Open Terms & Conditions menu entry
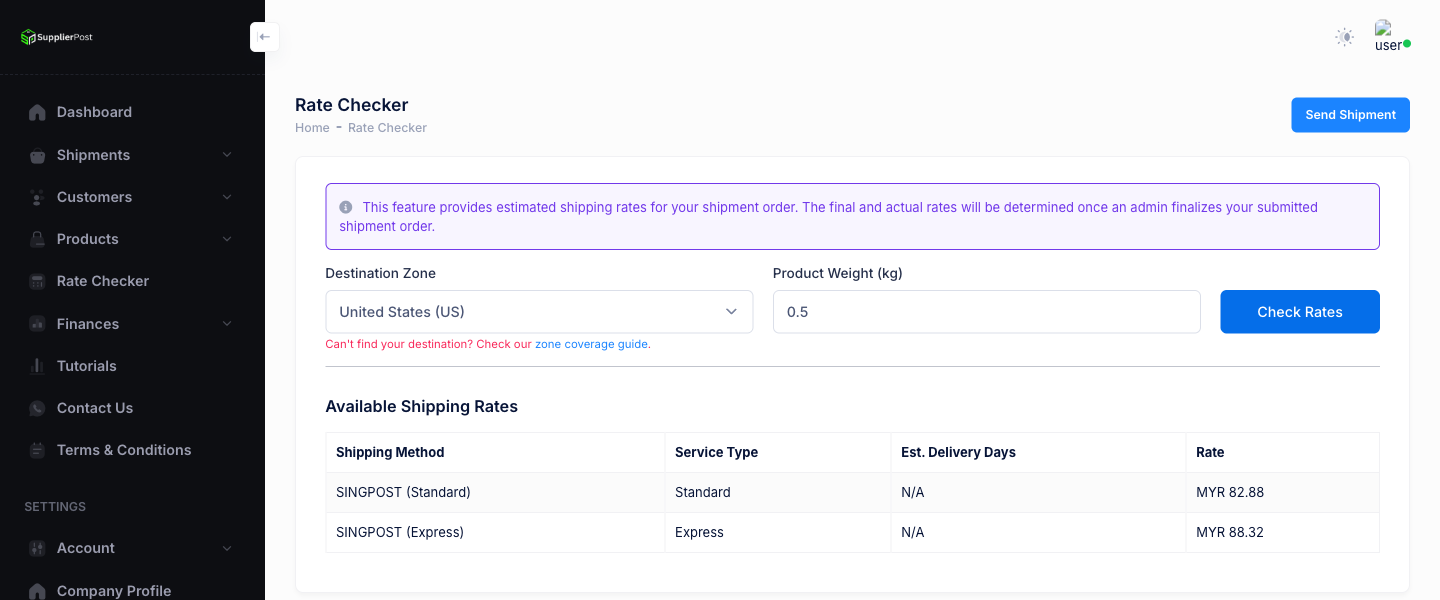This screenshot has height=600, width=1440. coord(124,450)
